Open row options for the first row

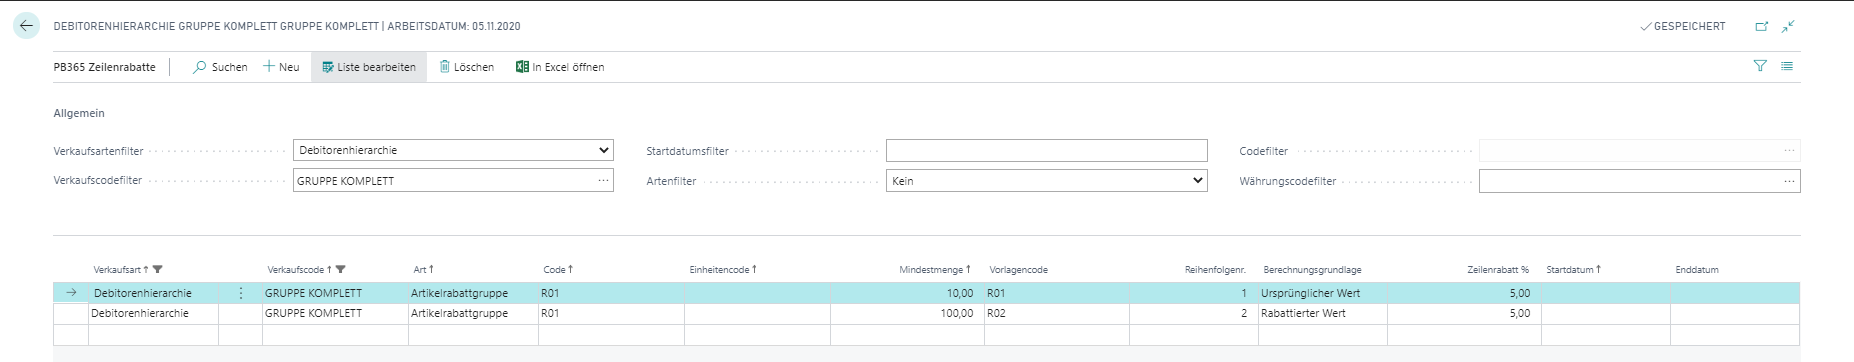241,293
